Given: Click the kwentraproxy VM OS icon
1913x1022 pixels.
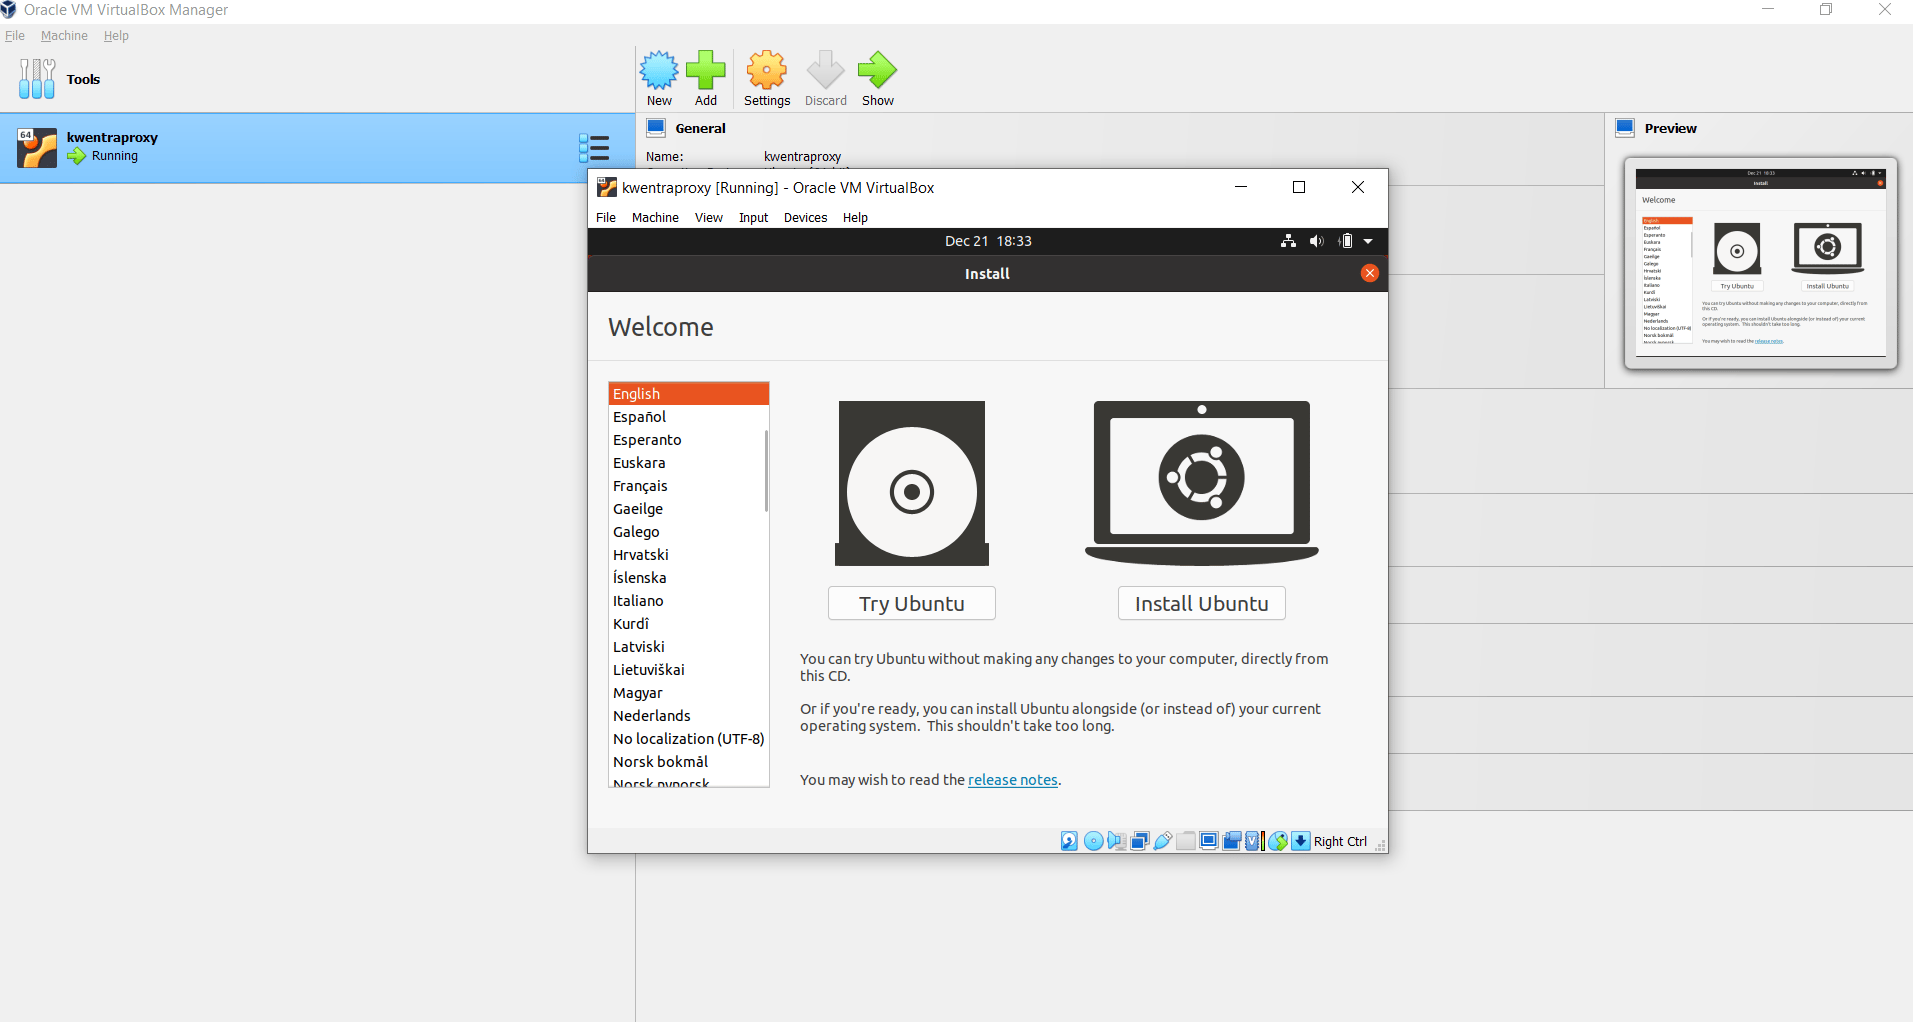Looking at the screenshot, I should tap(37, 148).
